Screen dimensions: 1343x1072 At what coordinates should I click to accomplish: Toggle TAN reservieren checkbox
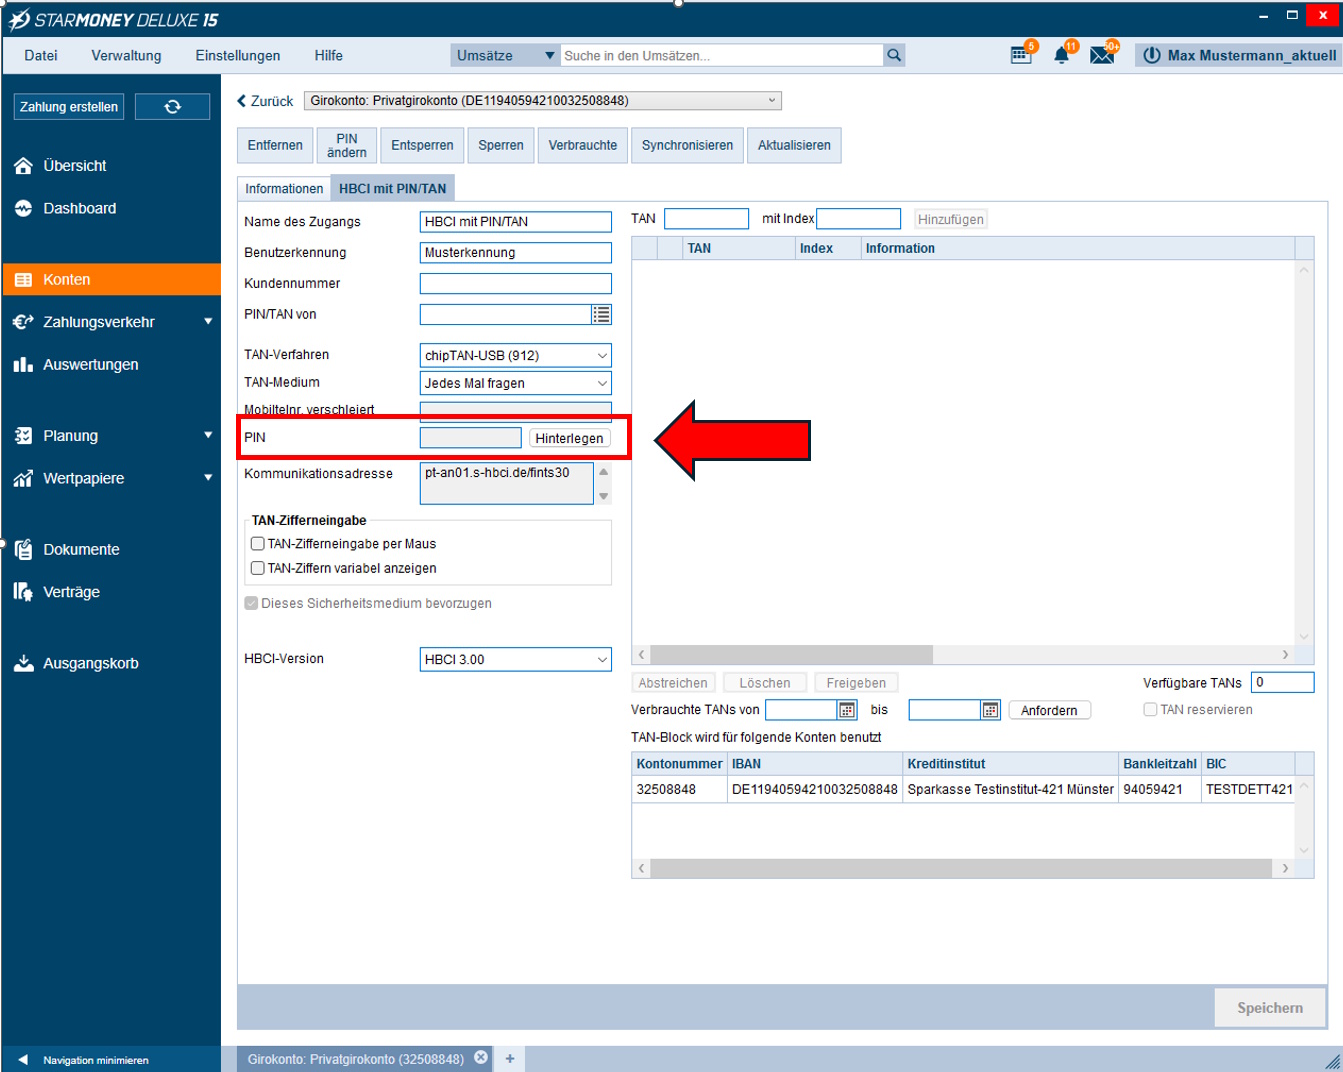pyautogui.click(x=1150, y=710)
